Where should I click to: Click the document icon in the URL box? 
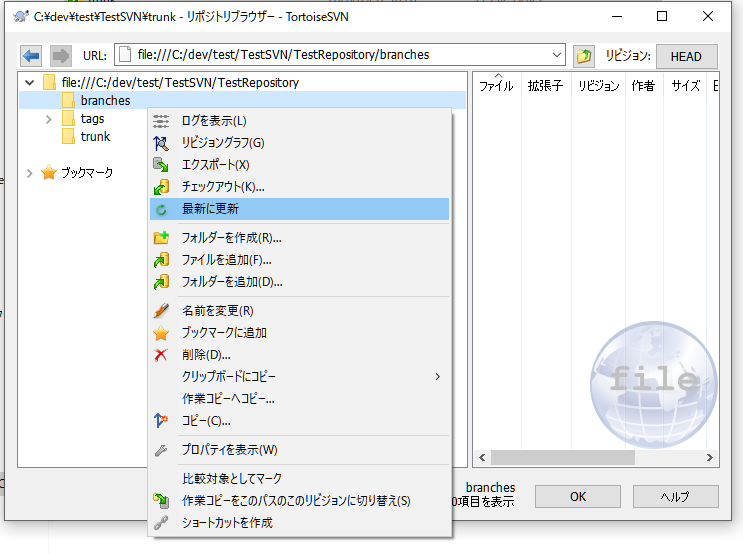125,54
